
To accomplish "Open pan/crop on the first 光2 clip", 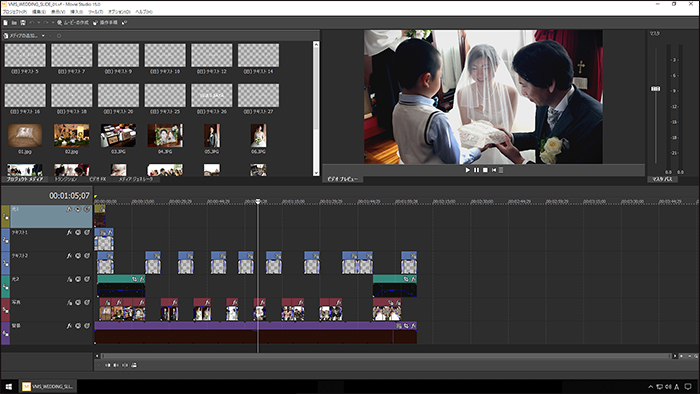I will (134, 279).
